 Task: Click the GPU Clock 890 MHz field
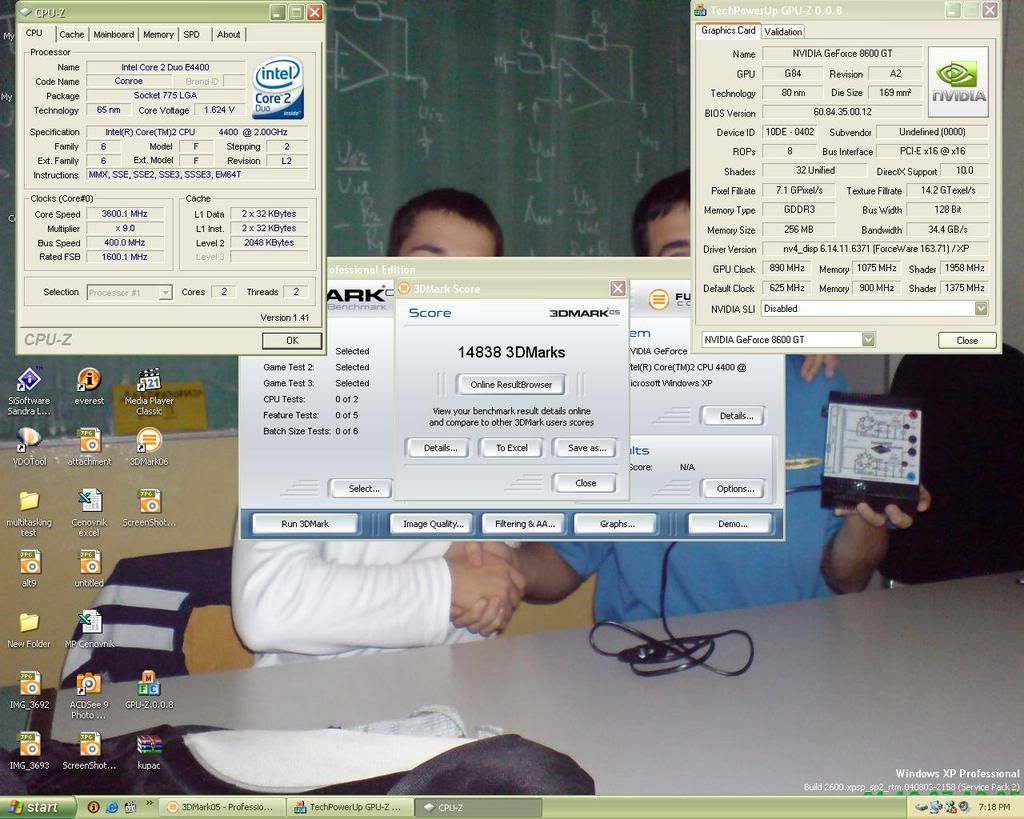pos(786,268)
